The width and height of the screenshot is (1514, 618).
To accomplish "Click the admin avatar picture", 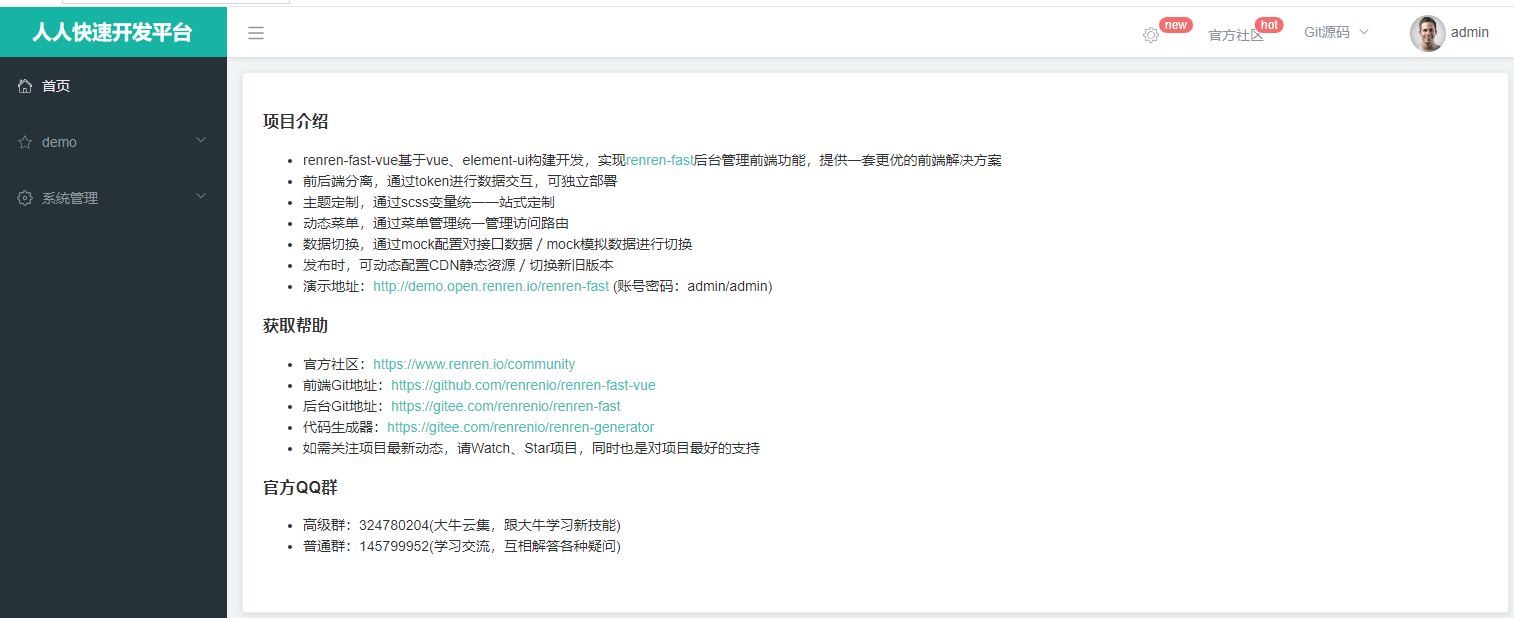I will coord(1427,33).
